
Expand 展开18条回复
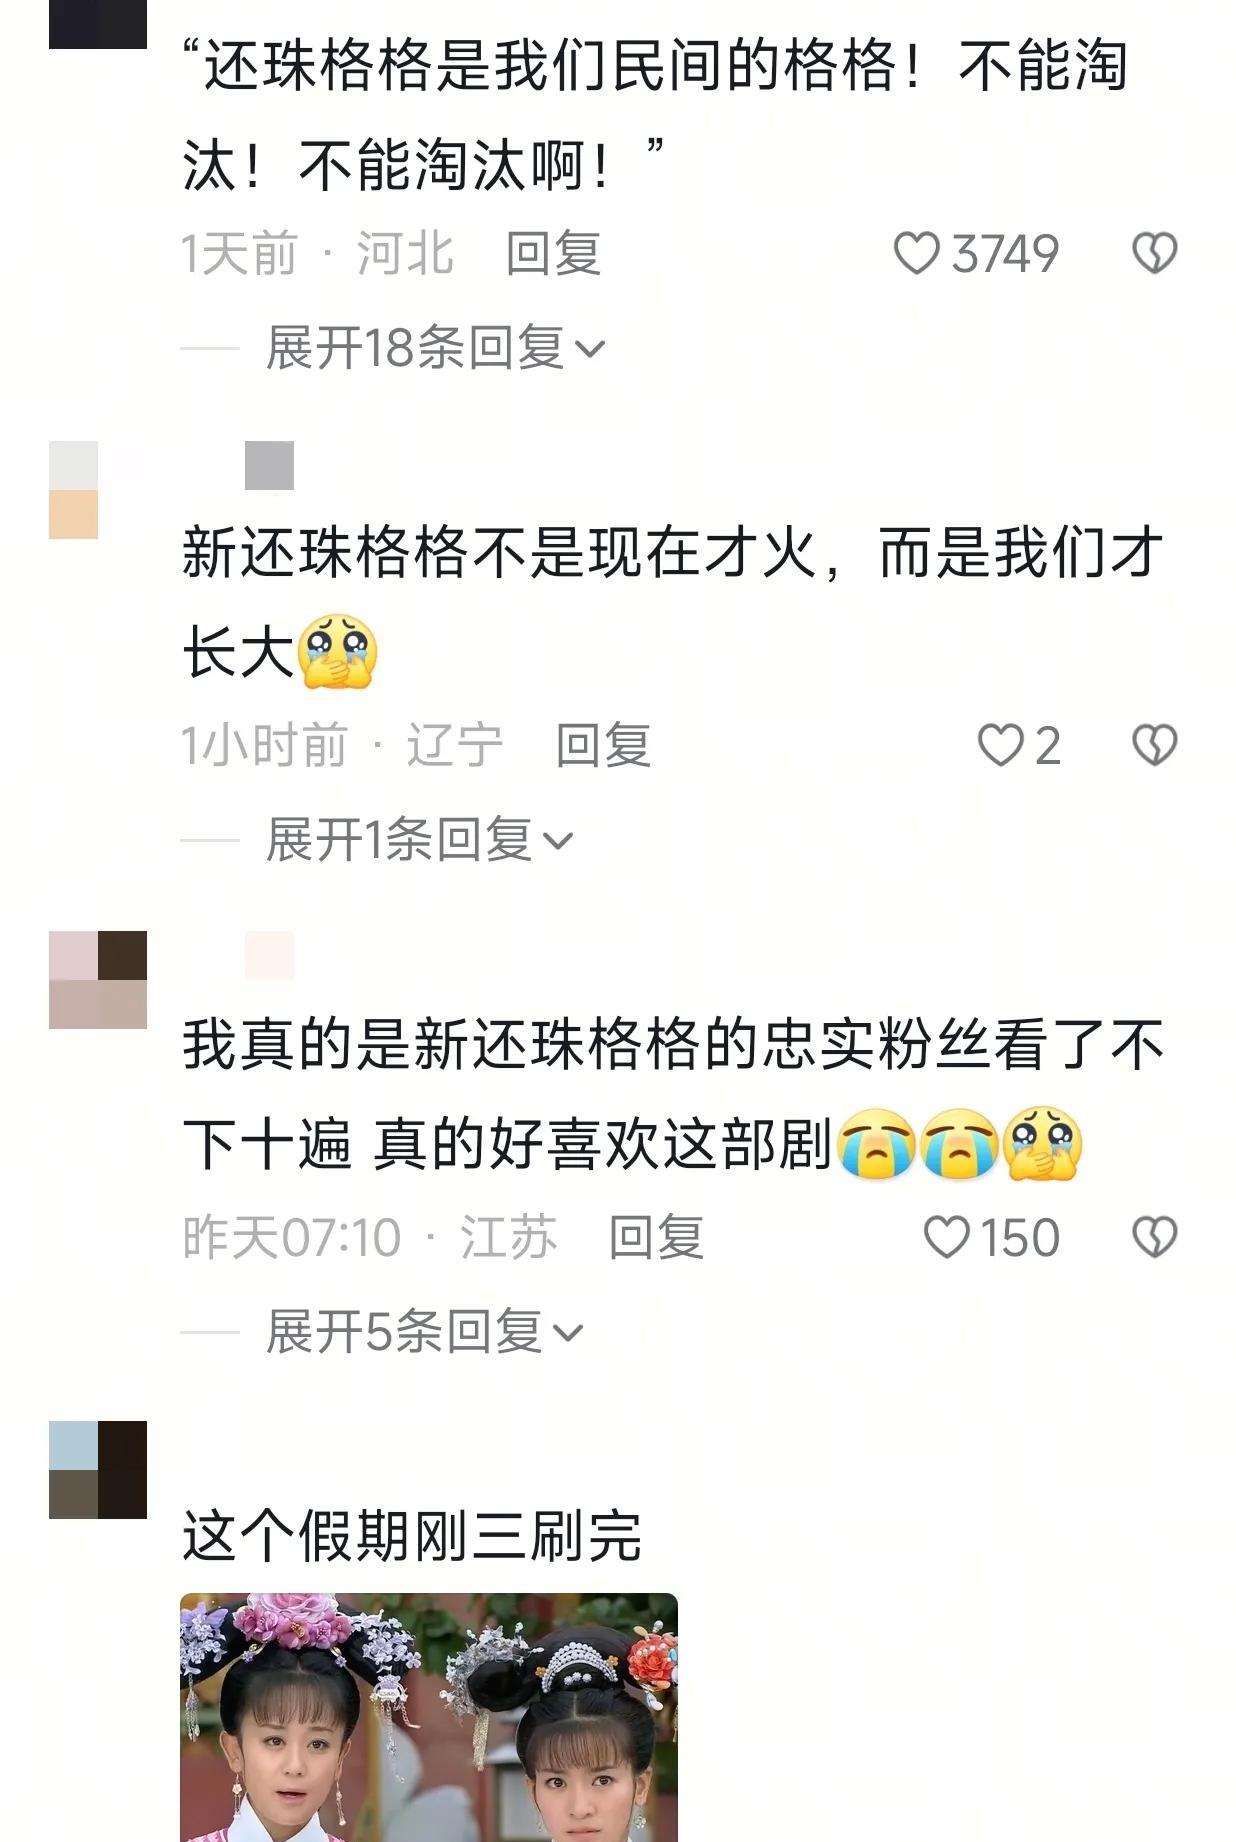(x=436, y=348)
